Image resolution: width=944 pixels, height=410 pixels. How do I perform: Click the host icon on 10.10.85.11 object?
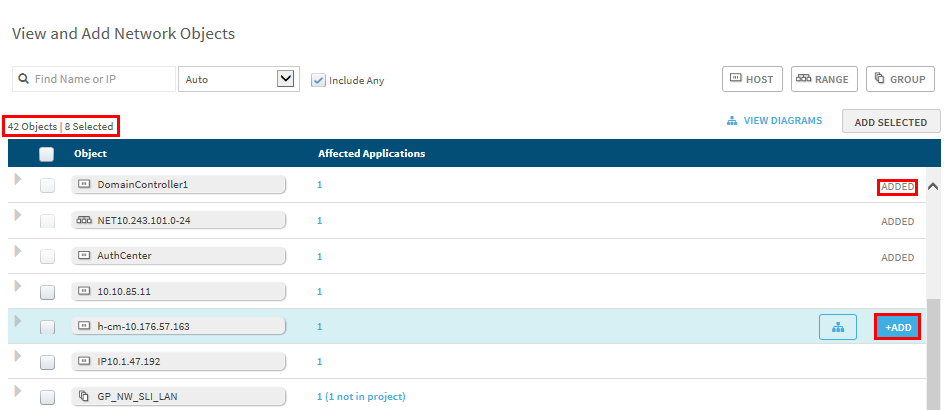84,292
